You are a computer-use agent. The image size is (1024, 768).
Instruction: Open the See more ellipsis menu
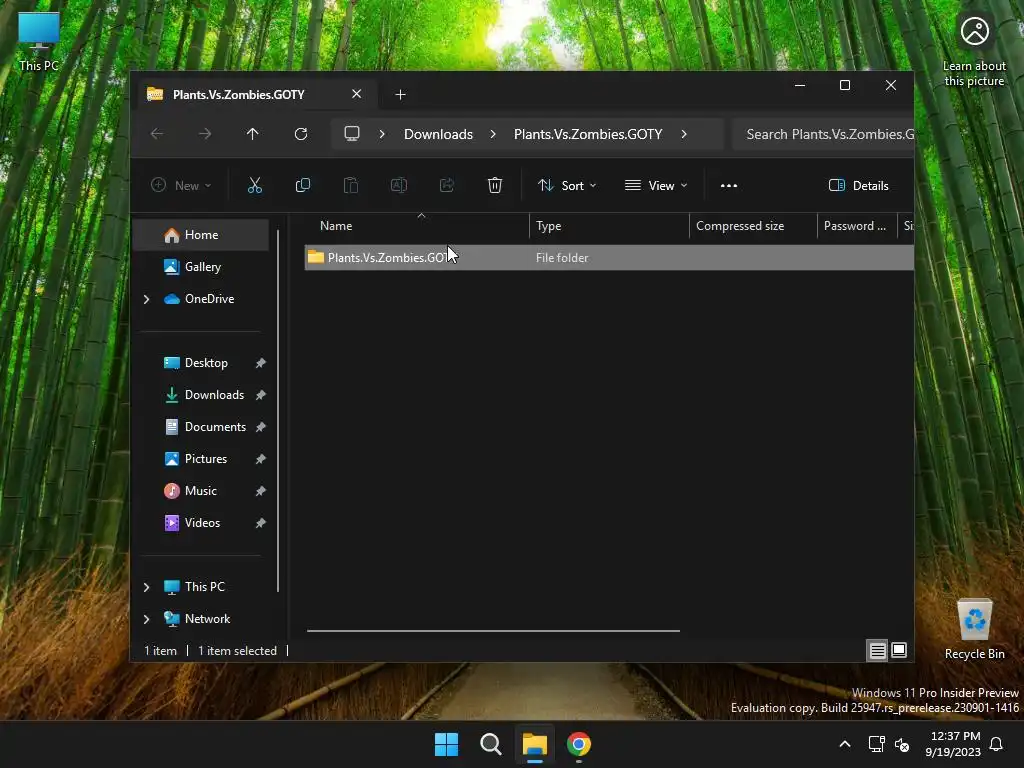point(729,185)
